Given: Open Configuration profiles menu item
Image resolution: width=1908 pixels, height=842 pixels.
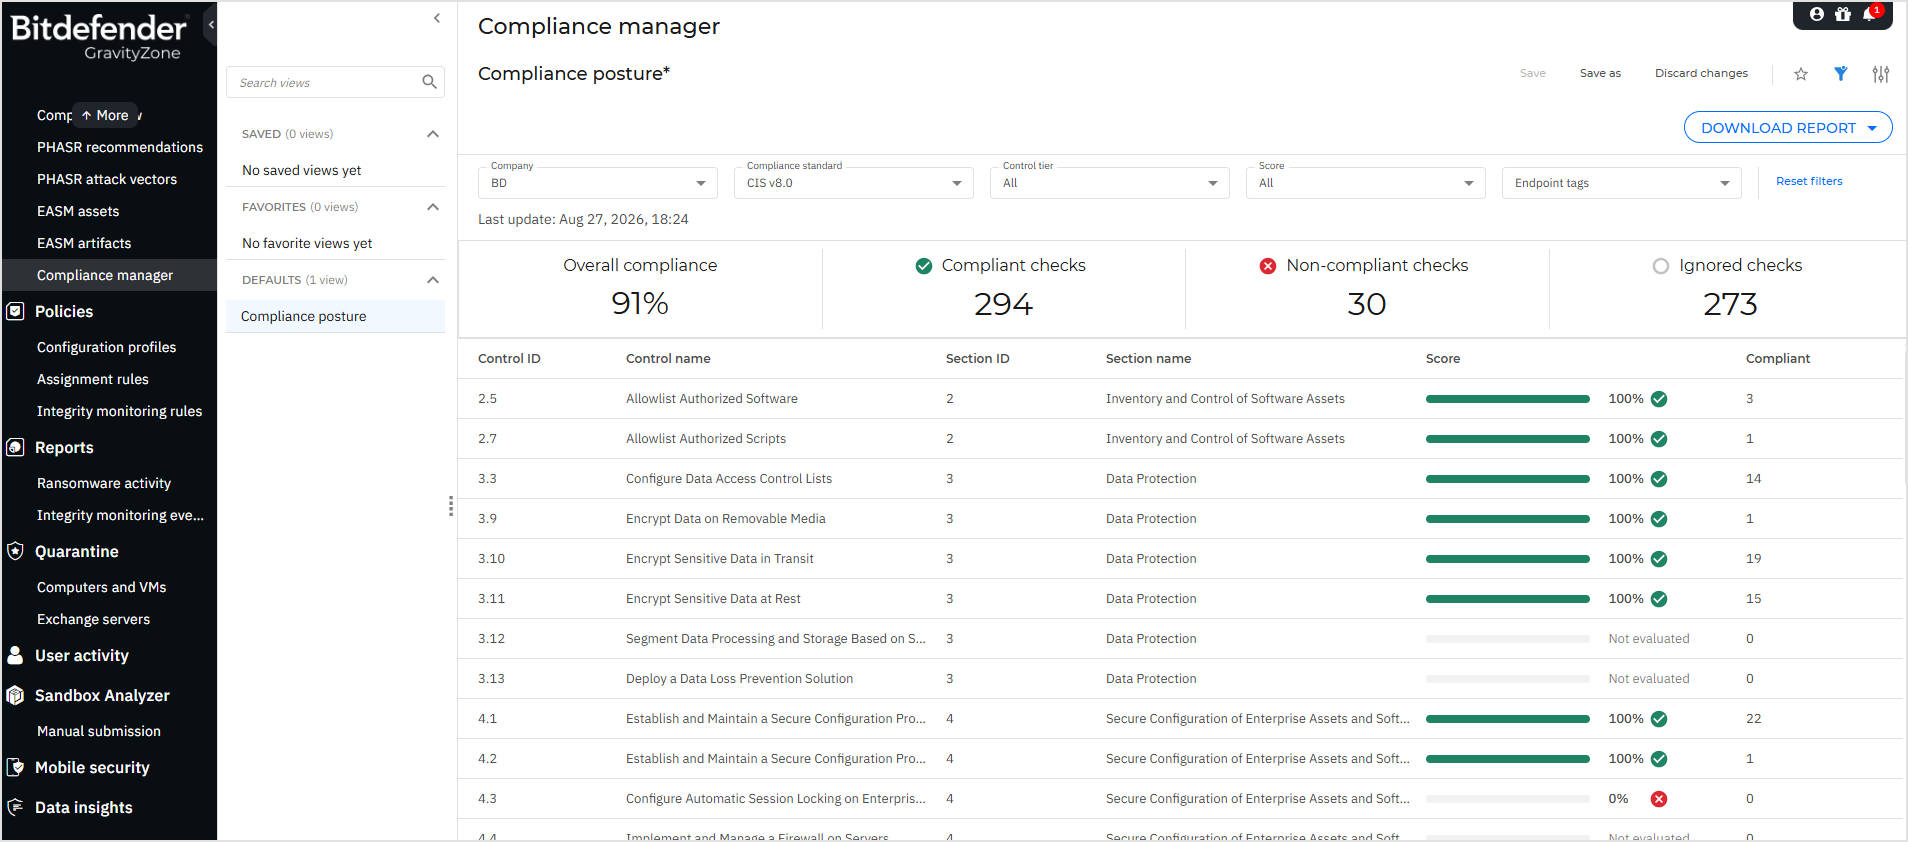Looking at the screenshot, I should click(x=106, y=347).
